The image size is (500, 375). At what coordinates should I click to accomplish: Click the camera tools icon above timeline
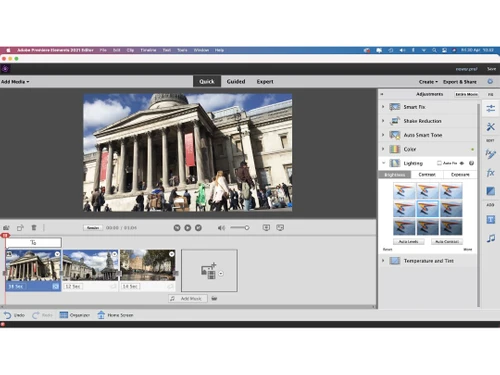(6, 228)
